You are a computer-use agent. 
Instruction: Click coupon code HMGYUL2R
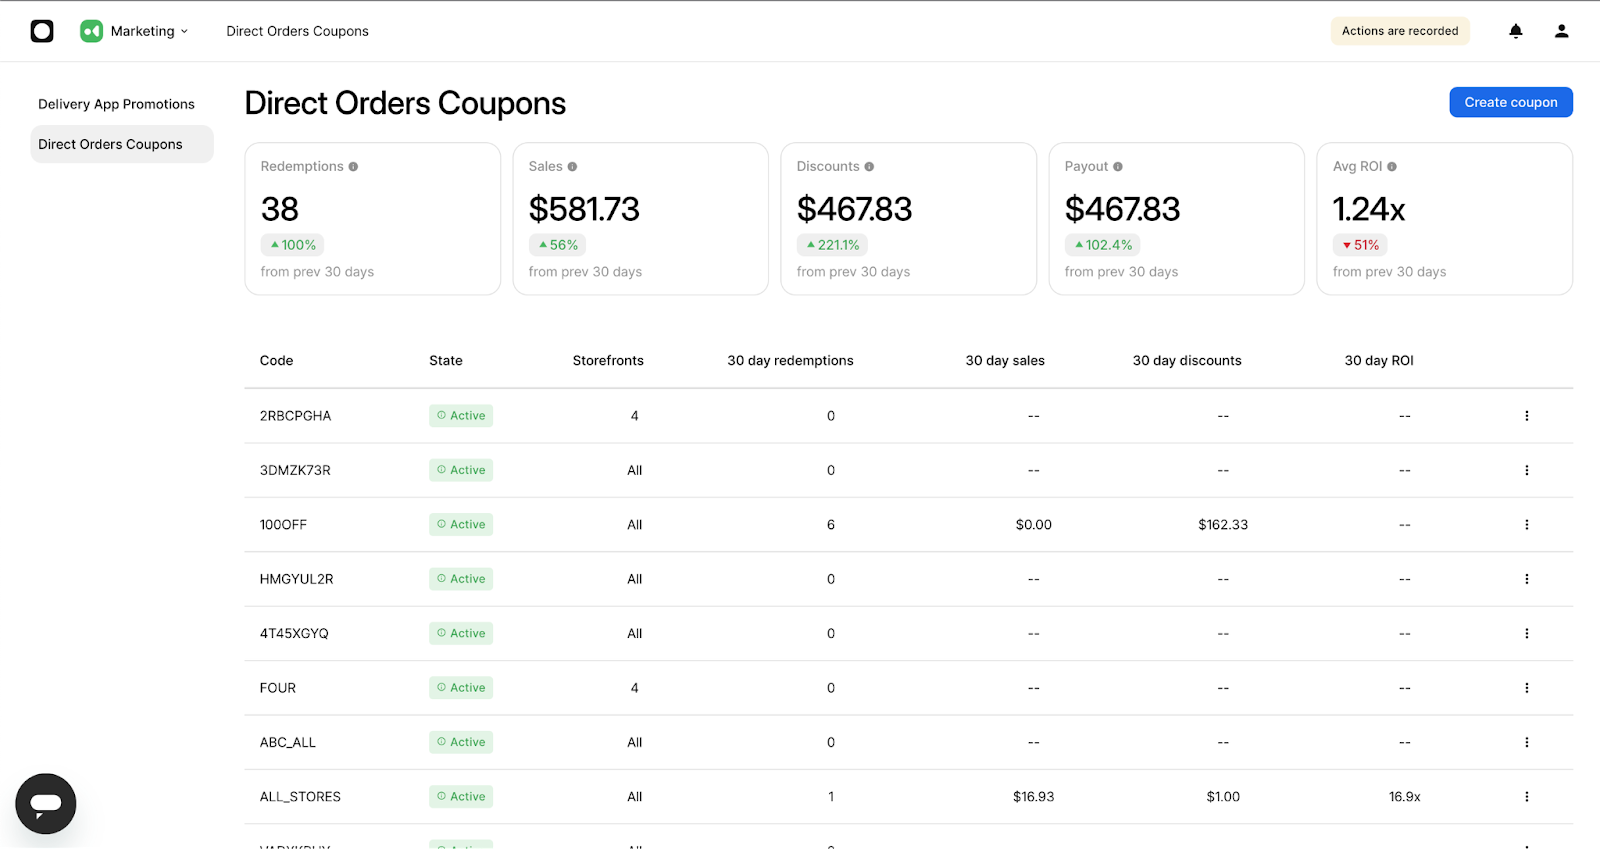(x=297, y=579)
